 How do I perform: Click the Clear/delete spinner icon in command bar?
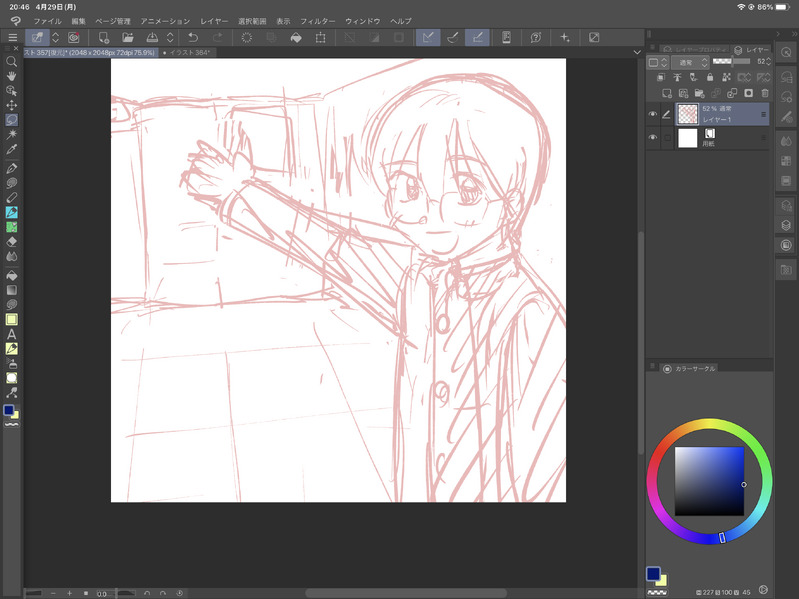(247, 38)
